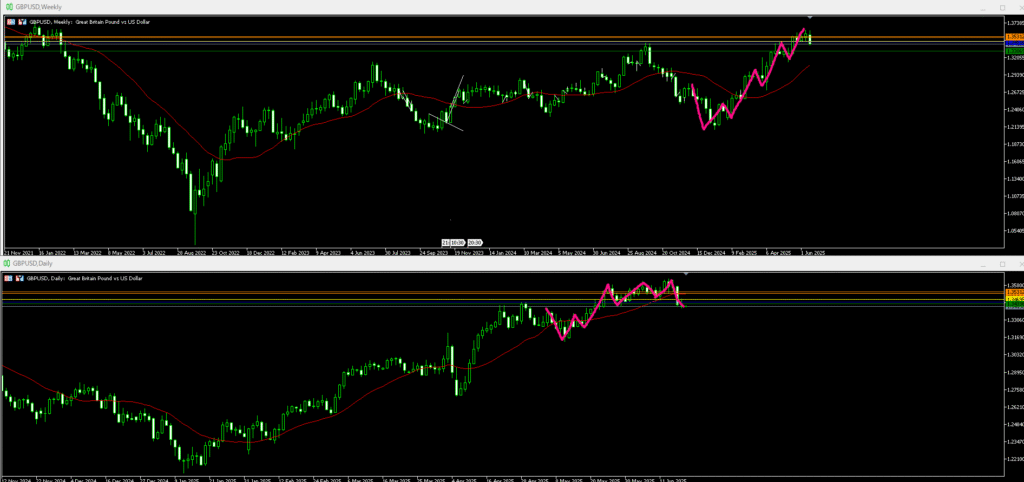
Task: Select the 'GBPUSD,Weekly' title bar text
Action: point(39,7)
